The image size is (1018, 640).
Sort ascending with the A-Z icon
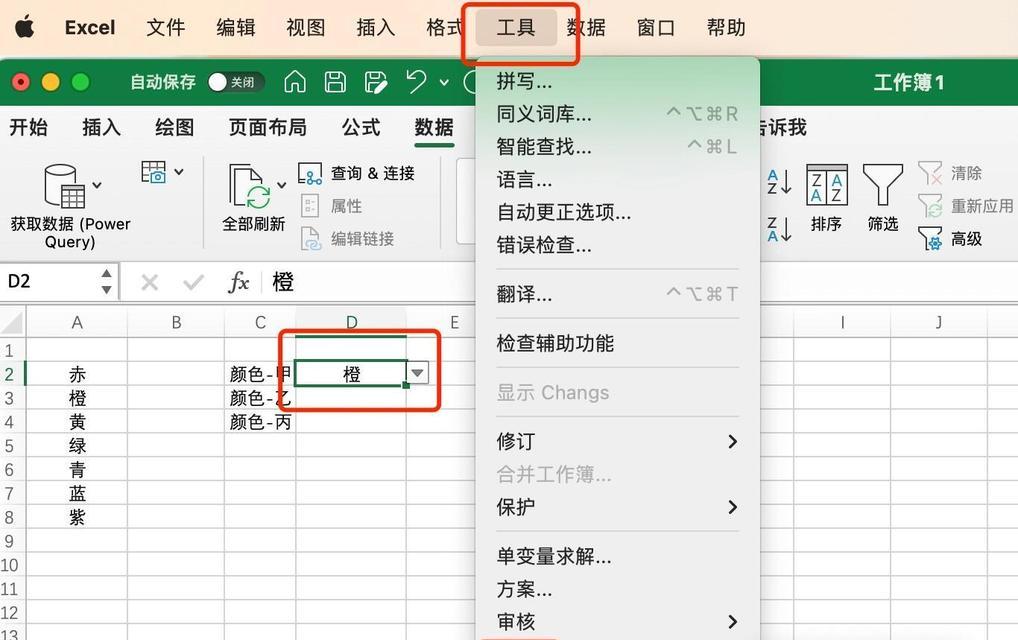click(x=779, y=181)
